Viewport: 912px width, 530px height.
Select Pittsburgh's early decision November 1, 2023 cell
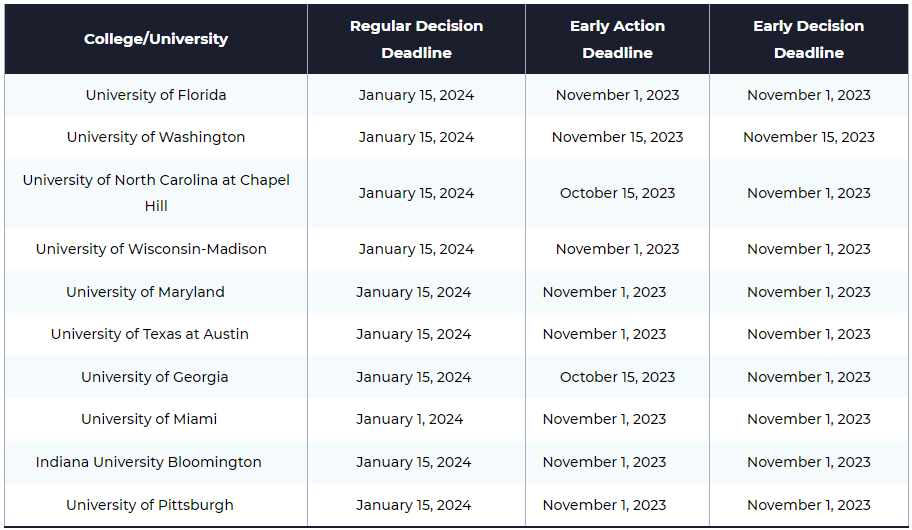click(808, 505)
